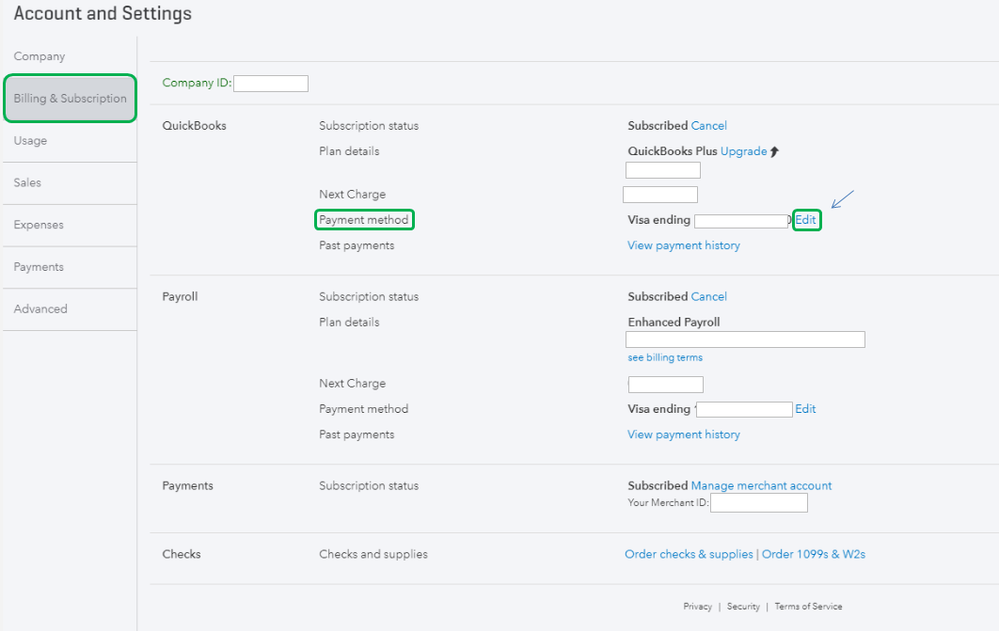Click the Checks and supplies label

[x=373, y=554]
